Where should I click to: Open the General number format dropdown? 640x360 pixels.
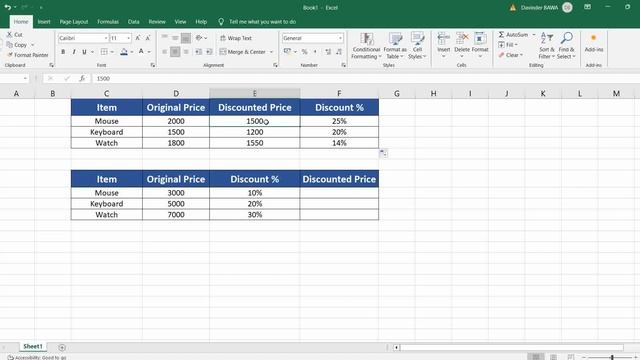click(x=340, y=38)
